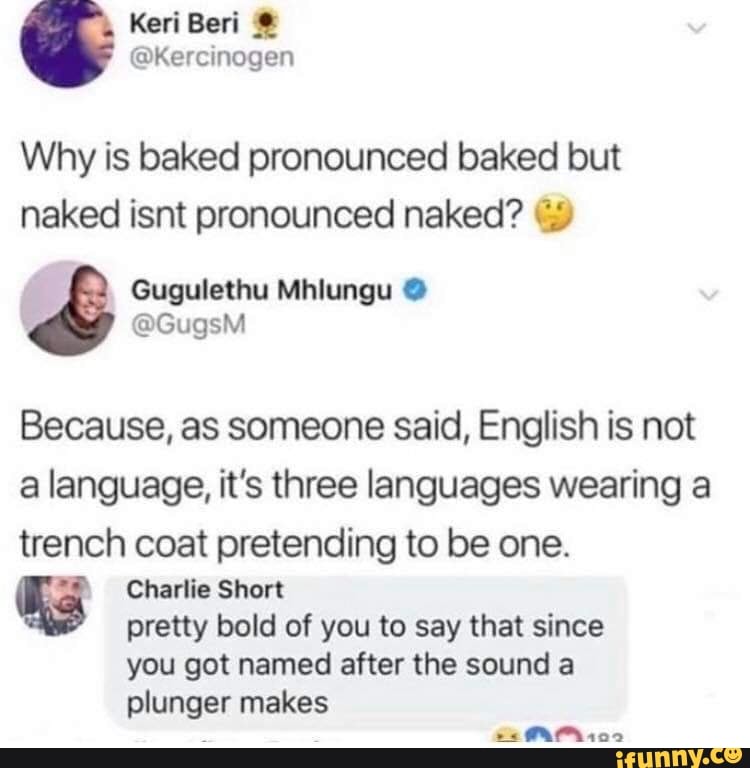Click the Gugulethu Mhlungu display name
The image size is (750, 768).
coord(262,290)
